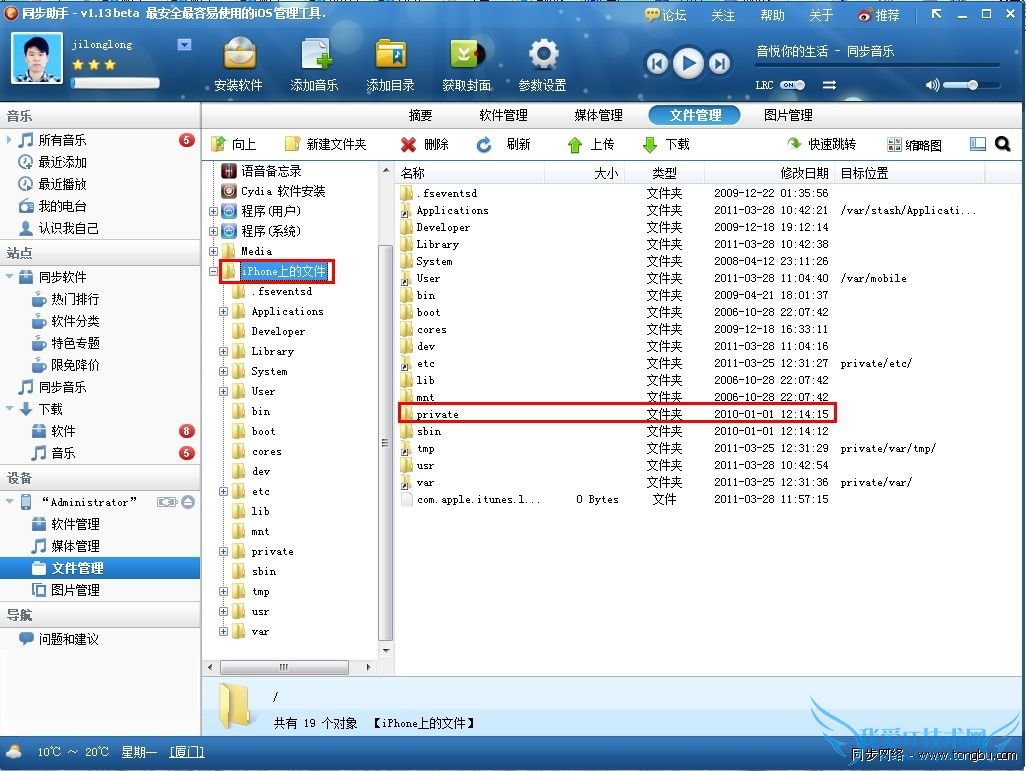Viewport: 1026px width, 771px height.
Task: Collapse the 同步软件 sidebar section
Action: [x=9, y=277]
